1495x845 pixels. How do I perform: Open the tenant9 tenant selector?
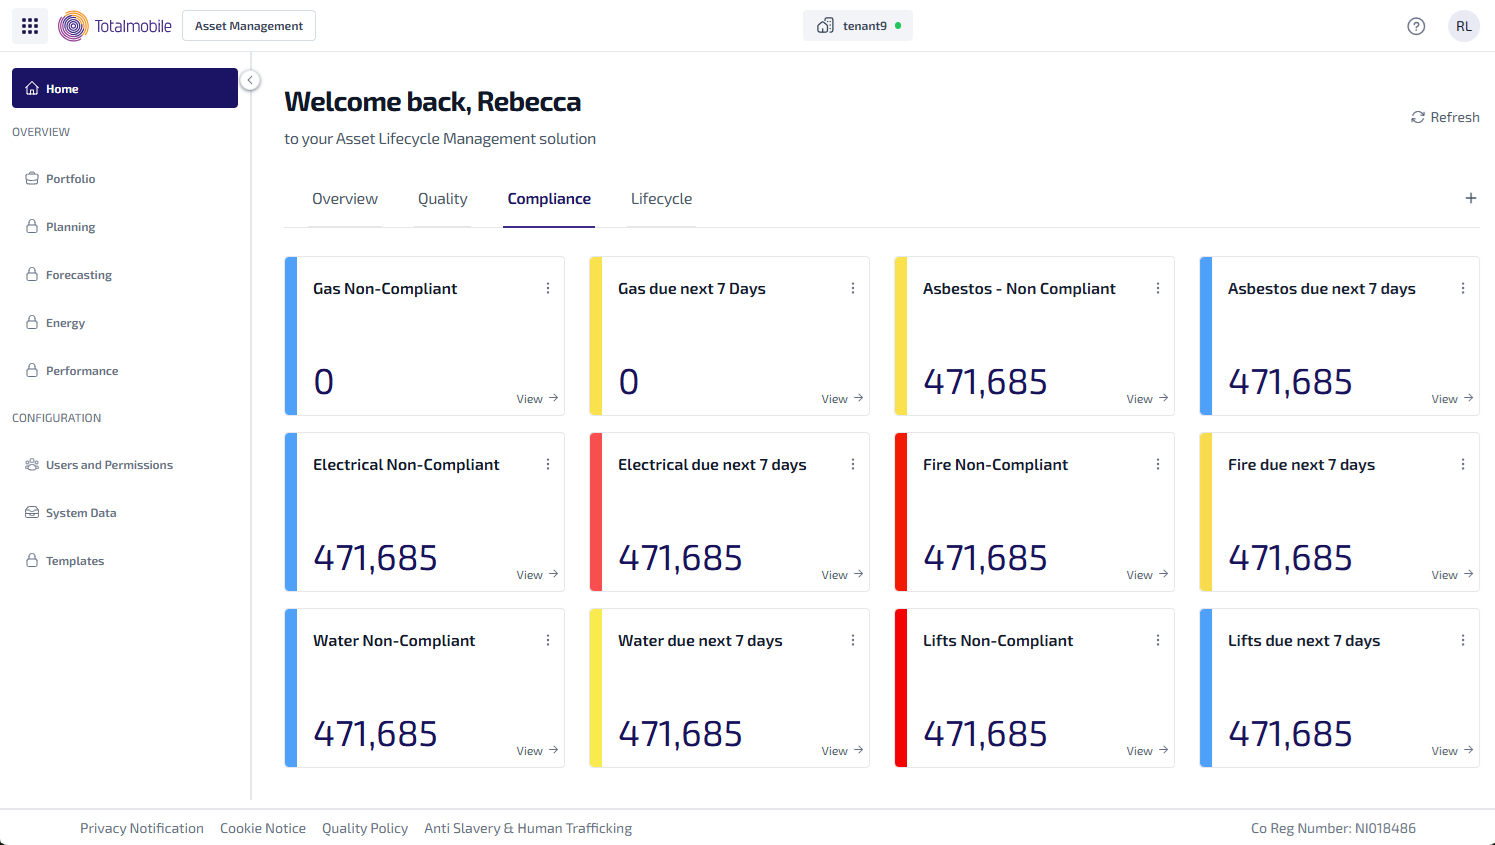click(857, 26)
